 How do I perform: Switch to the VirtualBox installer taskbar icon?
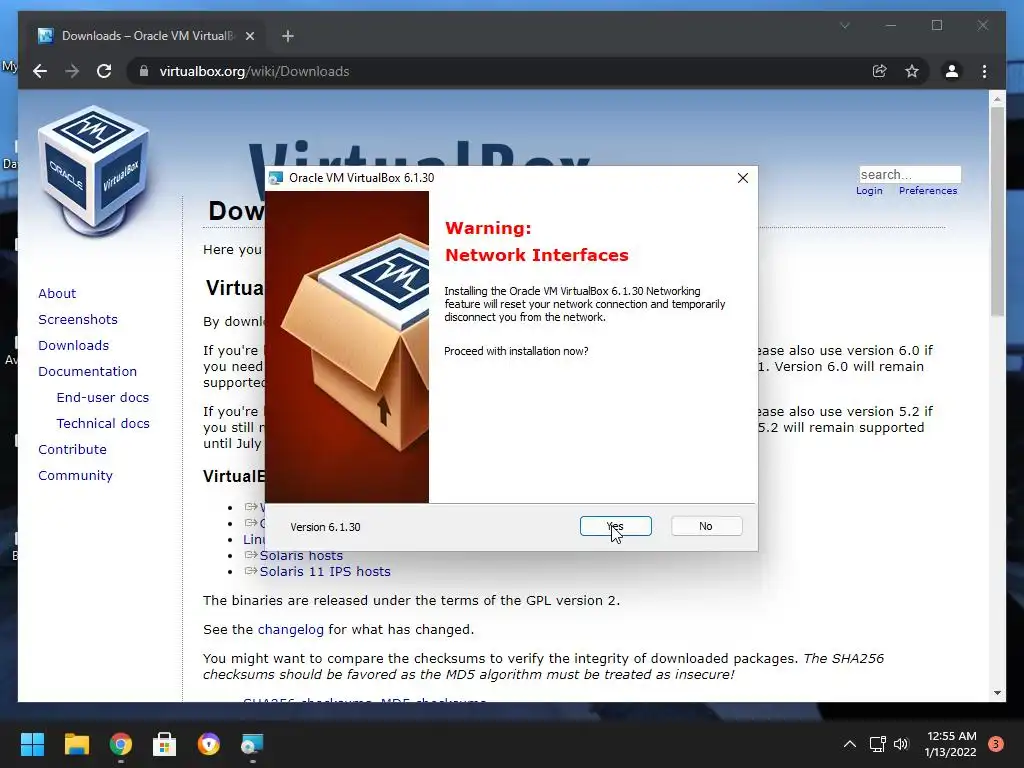pyautogui.click(x=252, y=744)
